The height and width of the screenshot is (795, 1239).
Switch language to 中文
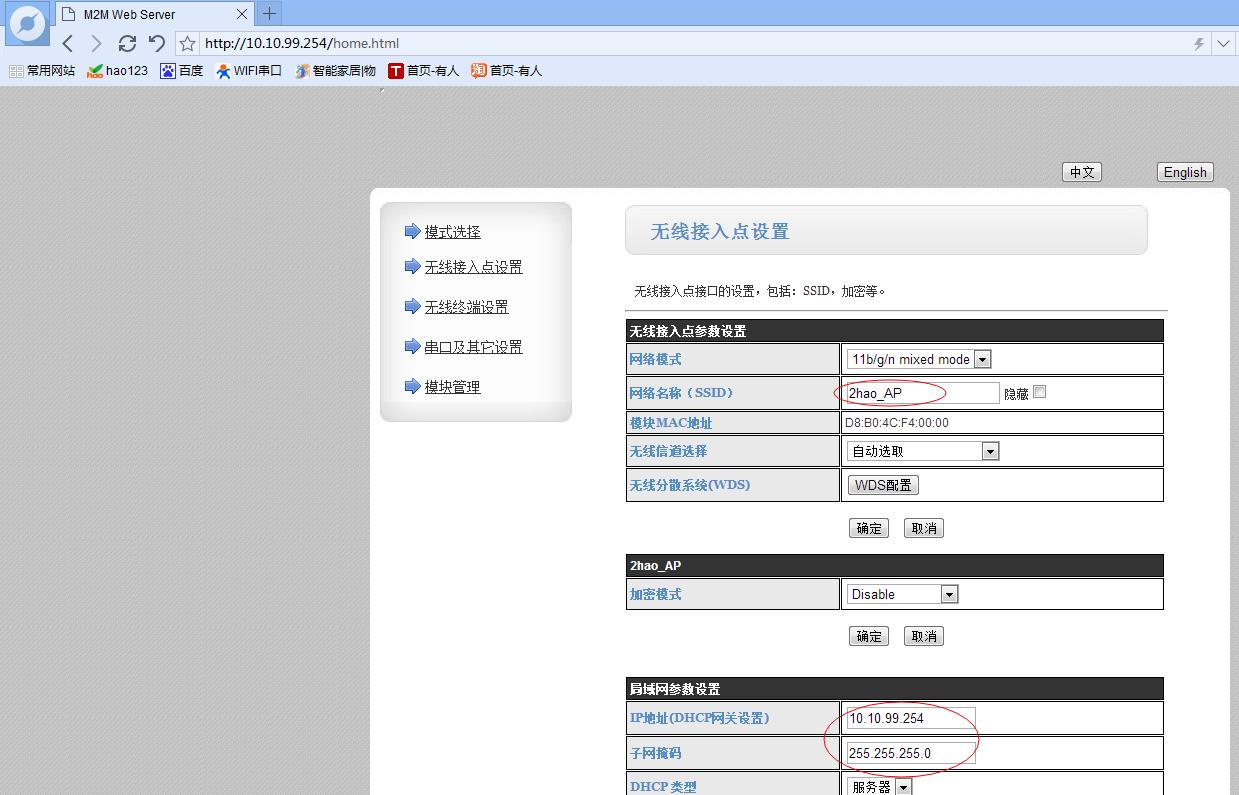click(1081, 172)
